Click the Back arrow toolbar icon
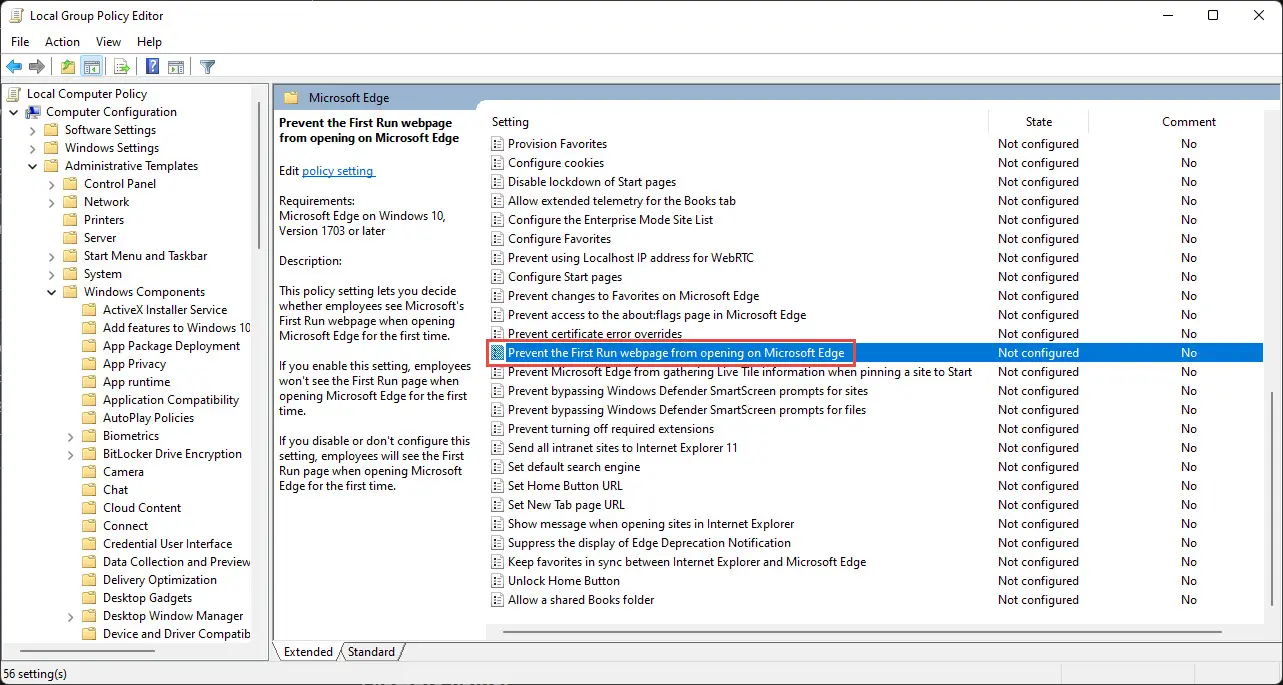Viewport: 1283px width, 685px height. click(x=14, y=67)
